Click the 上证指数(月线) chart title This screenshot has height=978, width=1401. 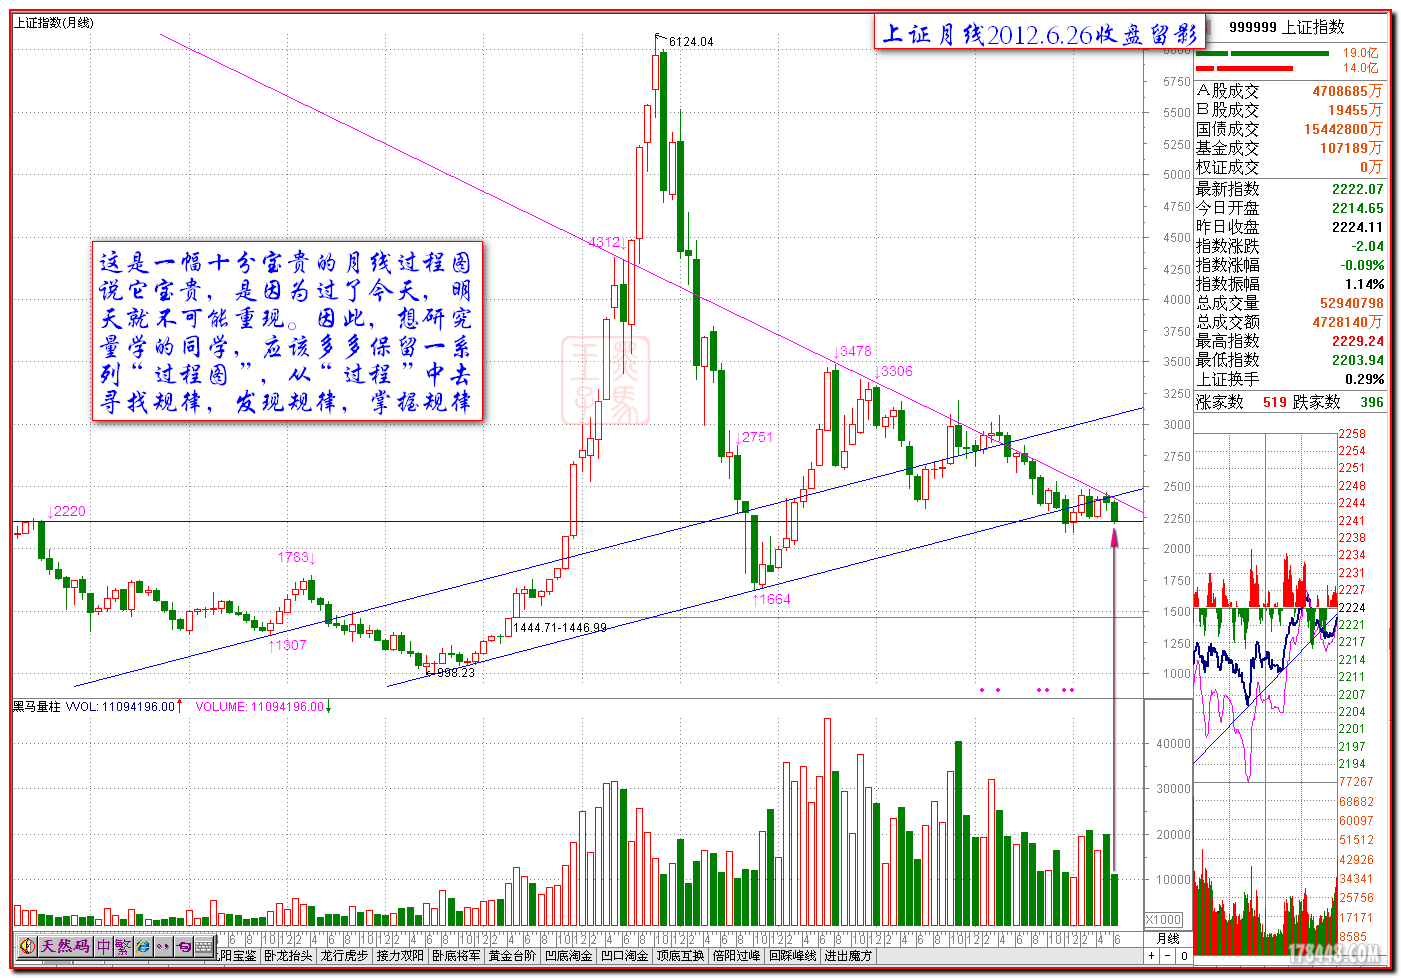[53, 22]
